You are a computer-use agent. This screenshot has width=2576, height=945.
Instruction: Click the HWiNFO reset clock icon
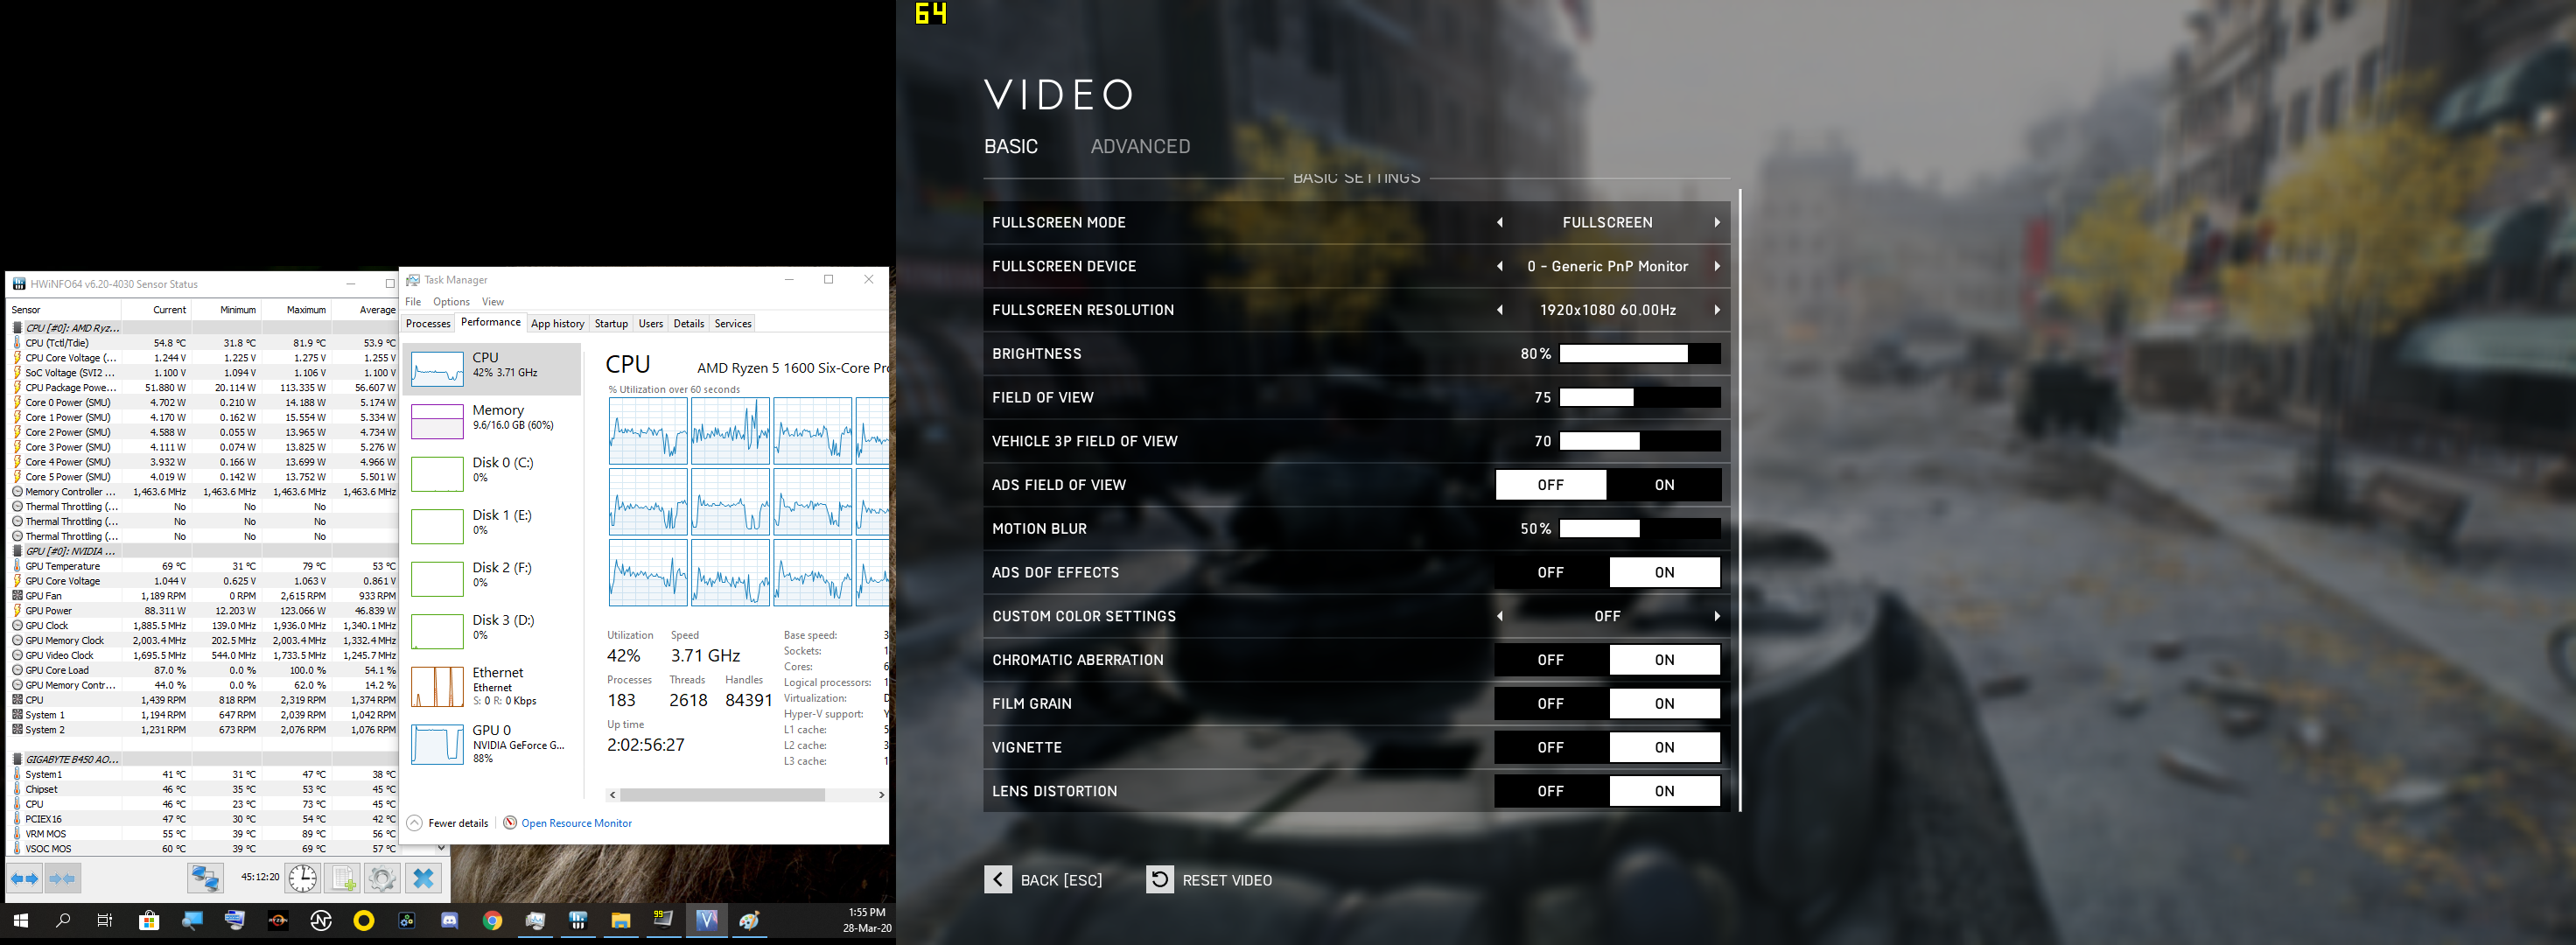302,878
